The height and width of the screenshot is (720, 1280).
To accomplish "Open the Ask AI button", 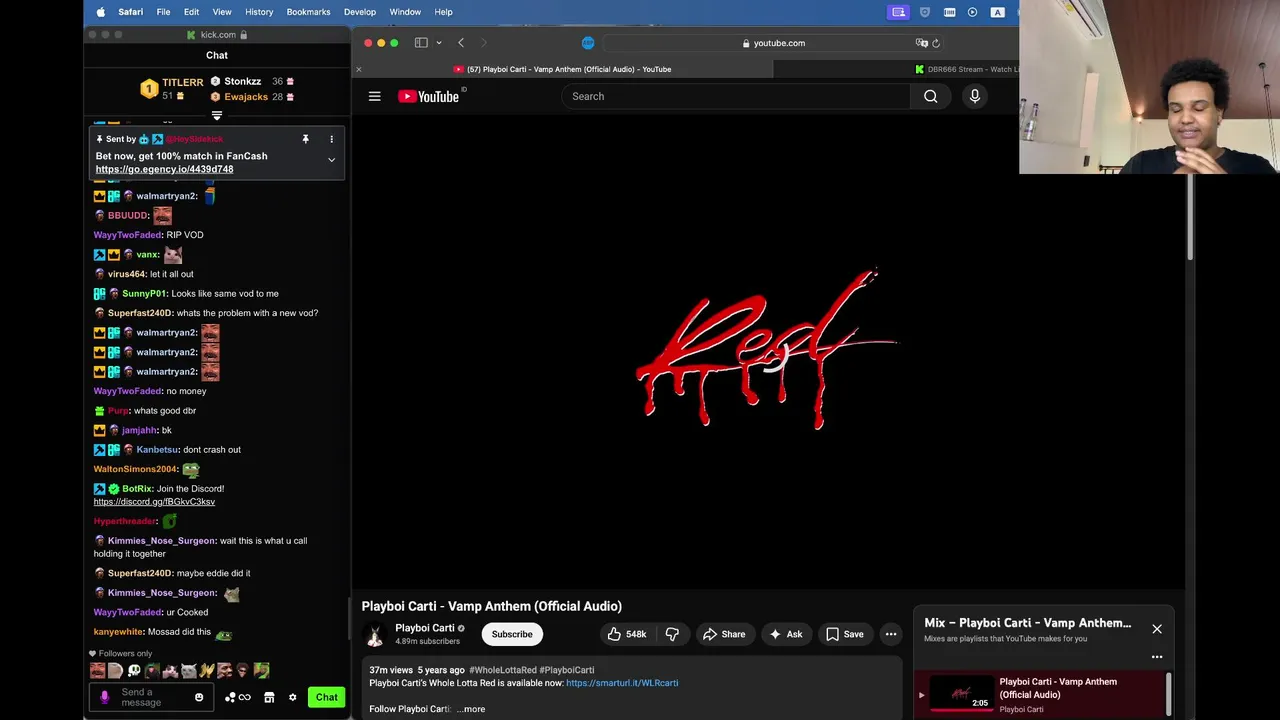I will click(785, 634).
